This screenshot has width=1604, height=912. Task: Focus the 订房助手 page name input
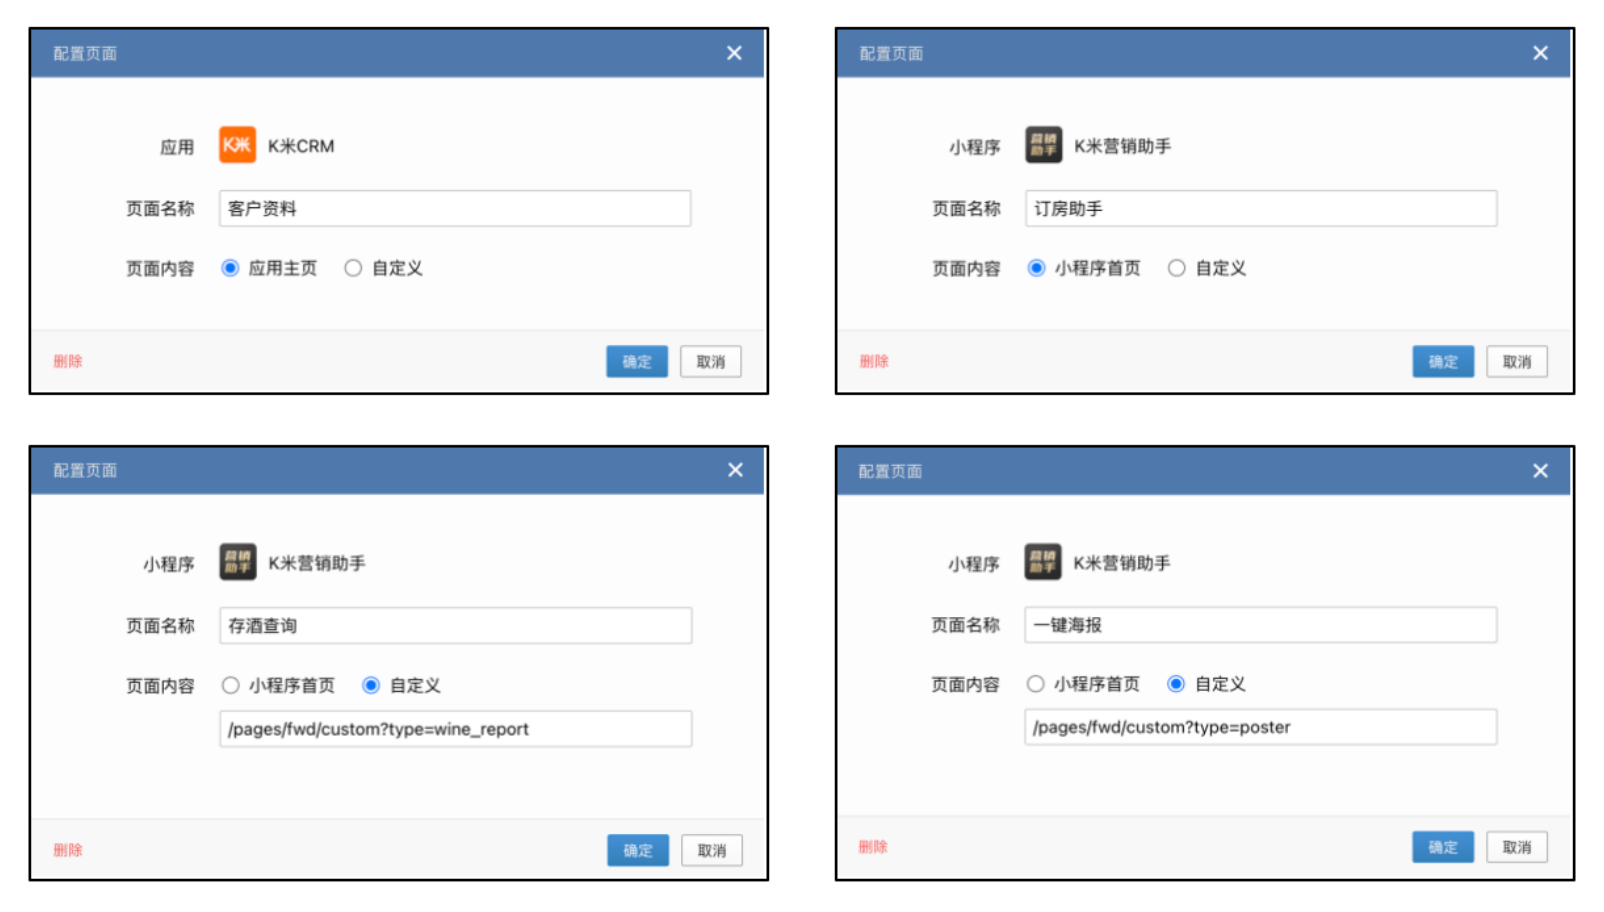1260,208
